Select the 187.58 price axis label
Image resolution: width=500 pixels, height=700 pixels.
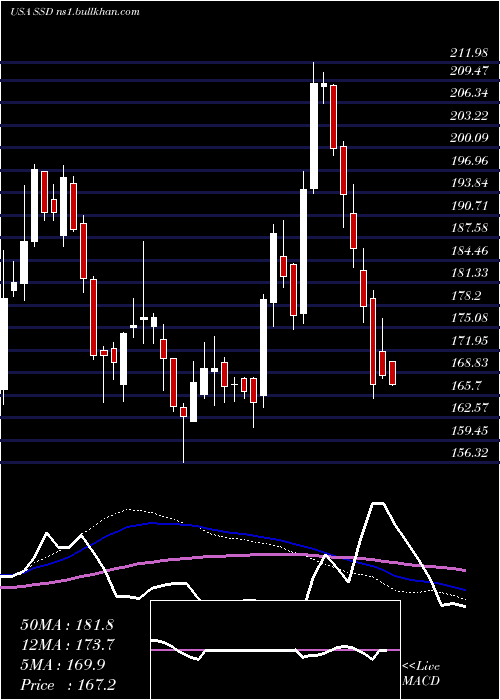469,228
